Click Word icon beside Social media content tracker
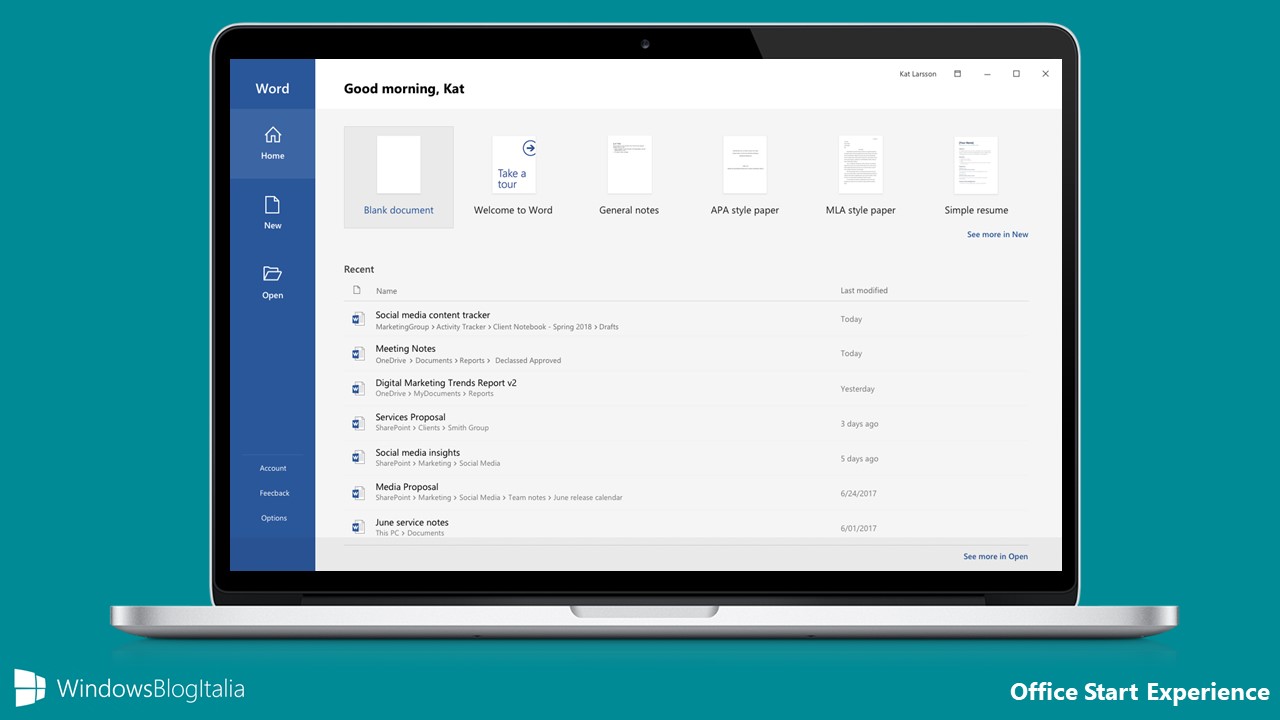The width and height of the screenshot is (1280, 720). point(358,320)
